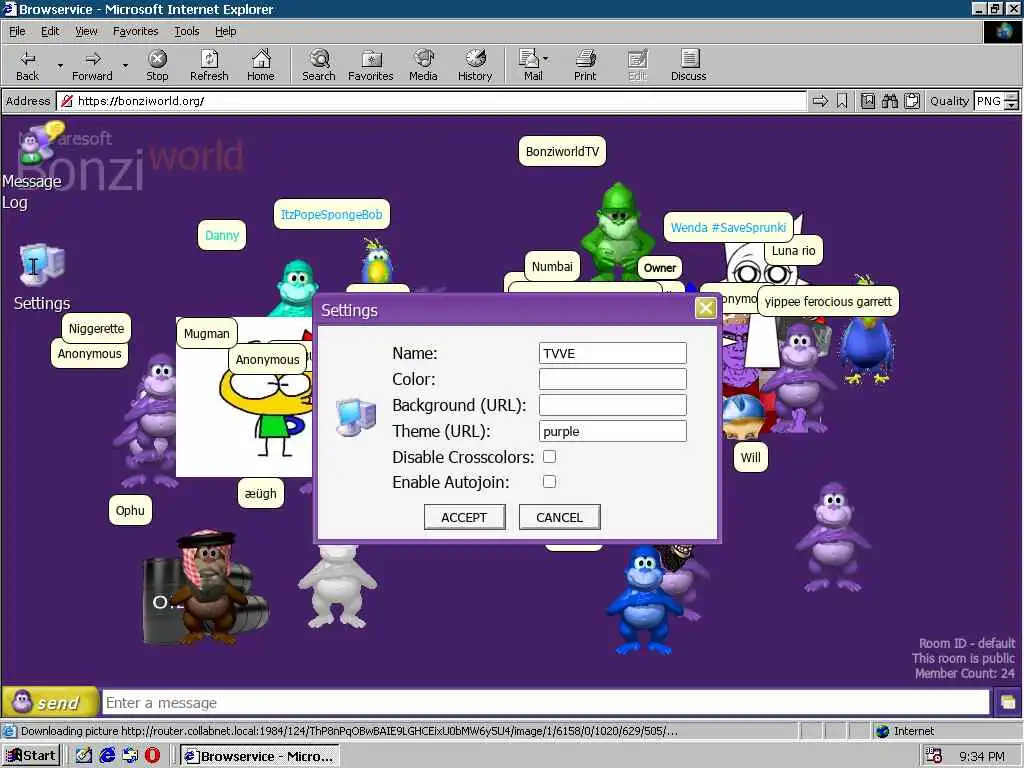Click the binoculars find icon
The height and width of the screenshot is (768, 1024).
pos(889,101)
